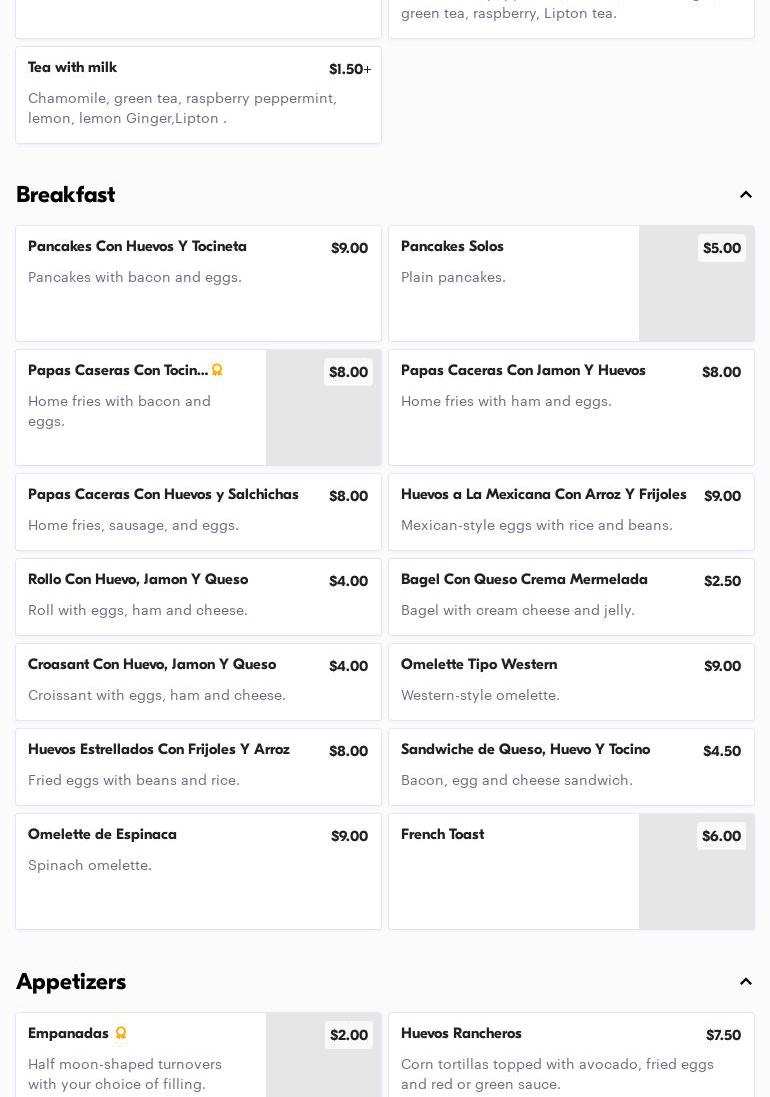Open Omelette Tipo Western item
This screenshot has height=1097, width=770.
[x=571, y=682]
